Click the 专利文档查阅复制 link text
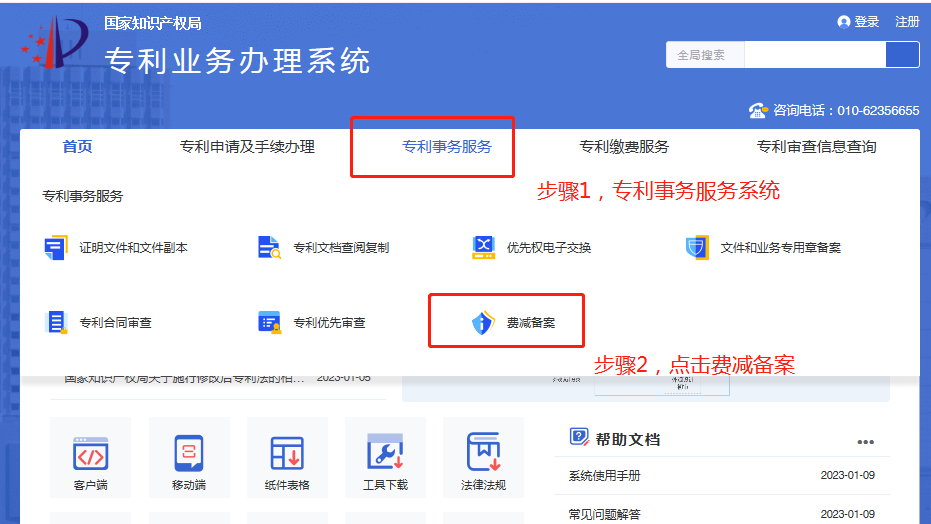Image resolution: width=931 pixels, height=524 pixels. point(341,247)
